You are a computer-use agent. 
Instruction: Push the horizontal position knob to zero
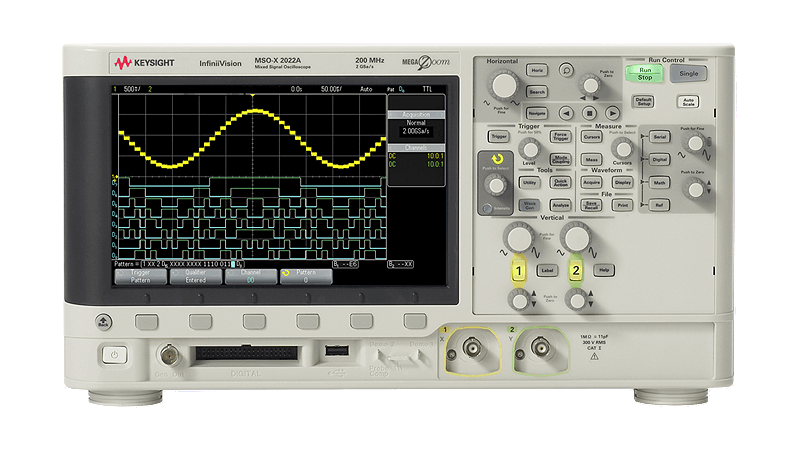(x=590, y=84)
